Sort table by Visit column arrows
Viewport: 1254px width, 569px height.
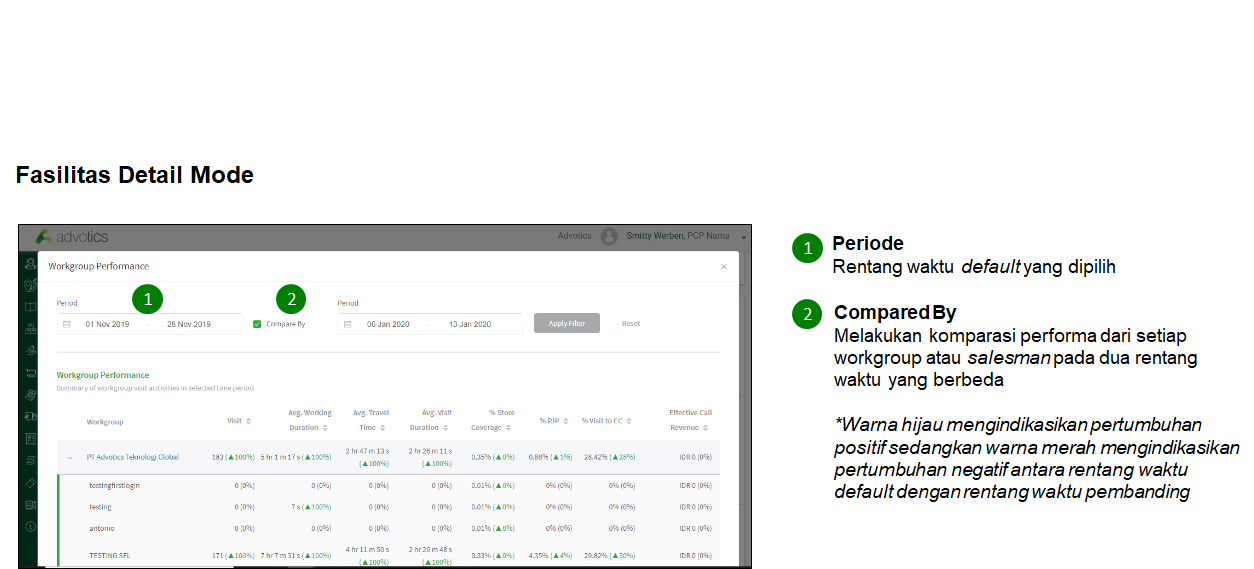(x=248, y=421)
